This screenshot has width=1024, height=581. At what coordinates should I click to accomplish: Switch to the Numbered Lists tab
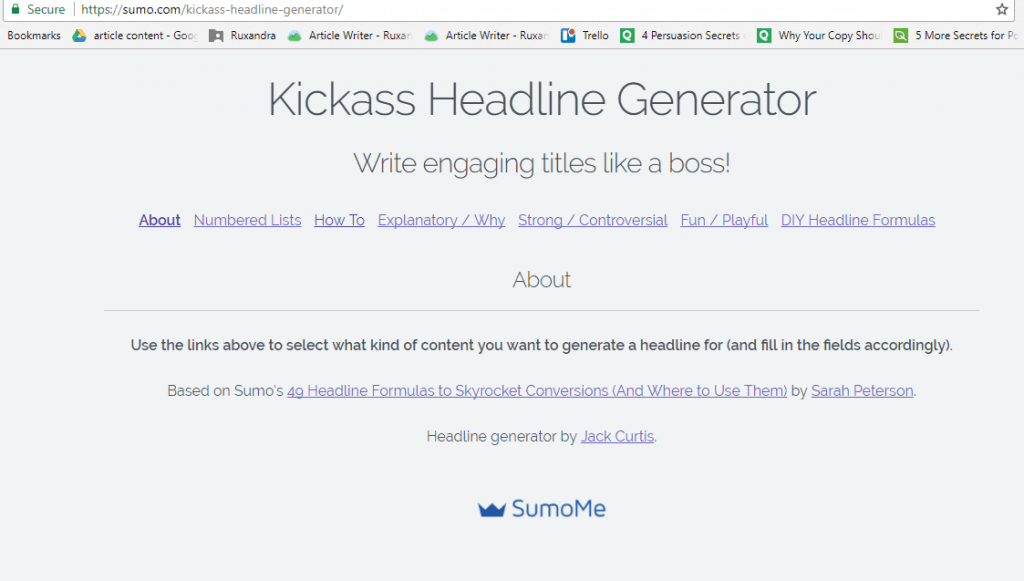pyautogui.click(x=247, y=220)
